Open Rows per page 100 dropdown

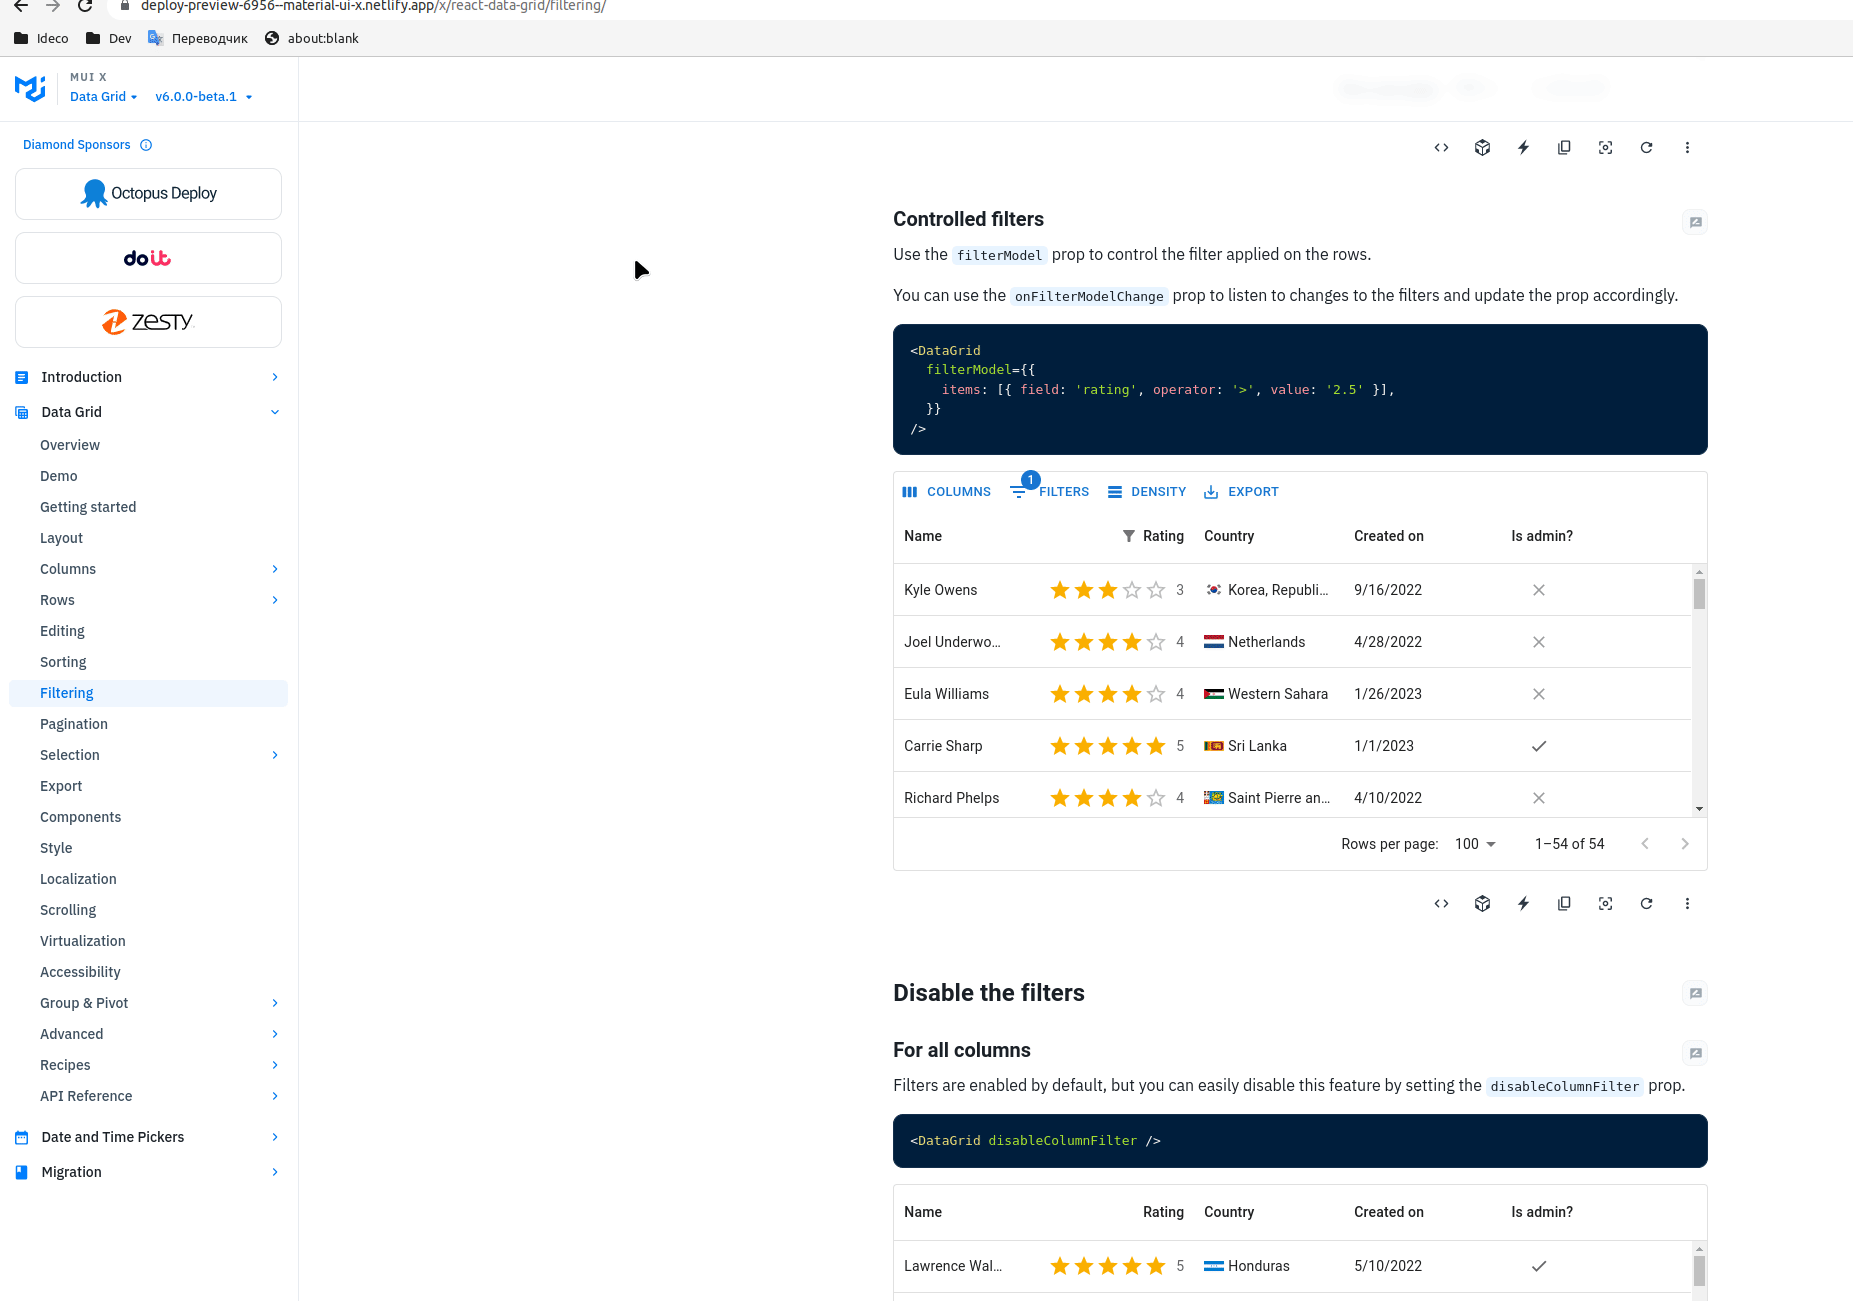(x=1475, y=844)
